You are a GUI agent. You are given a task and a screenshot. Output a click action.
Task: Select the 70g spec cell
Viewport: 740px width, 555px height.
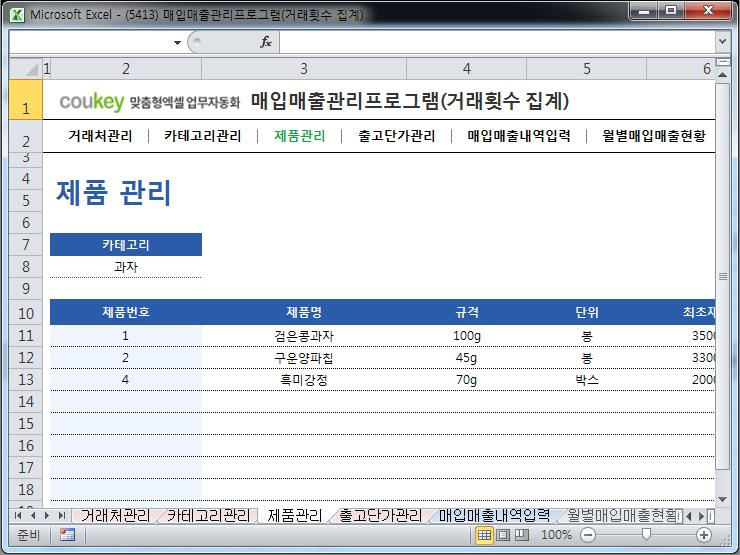click(466, 380)
